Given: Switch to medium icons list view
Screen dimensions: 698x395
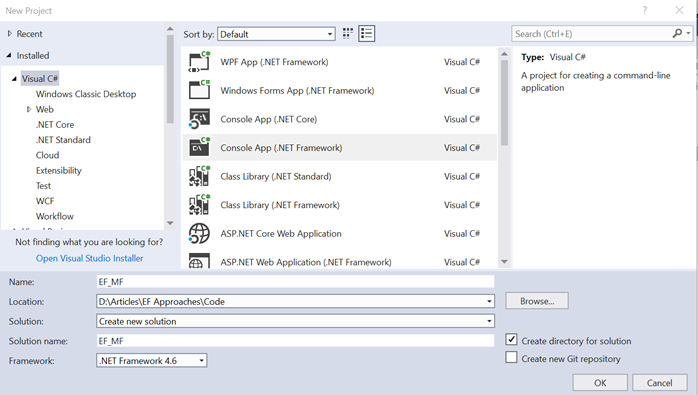Looking at the screenshot, I should click(367, 33).
